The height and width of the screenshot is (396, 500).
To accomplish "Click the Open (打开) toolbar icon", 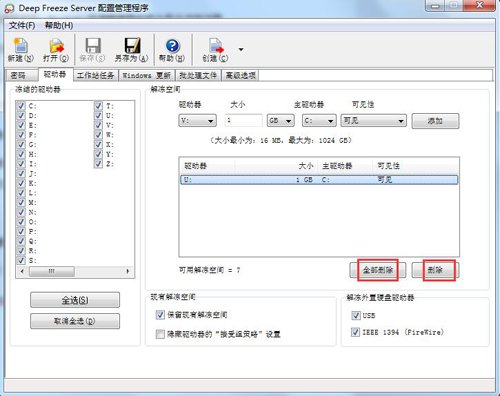I will click(56, 46).
